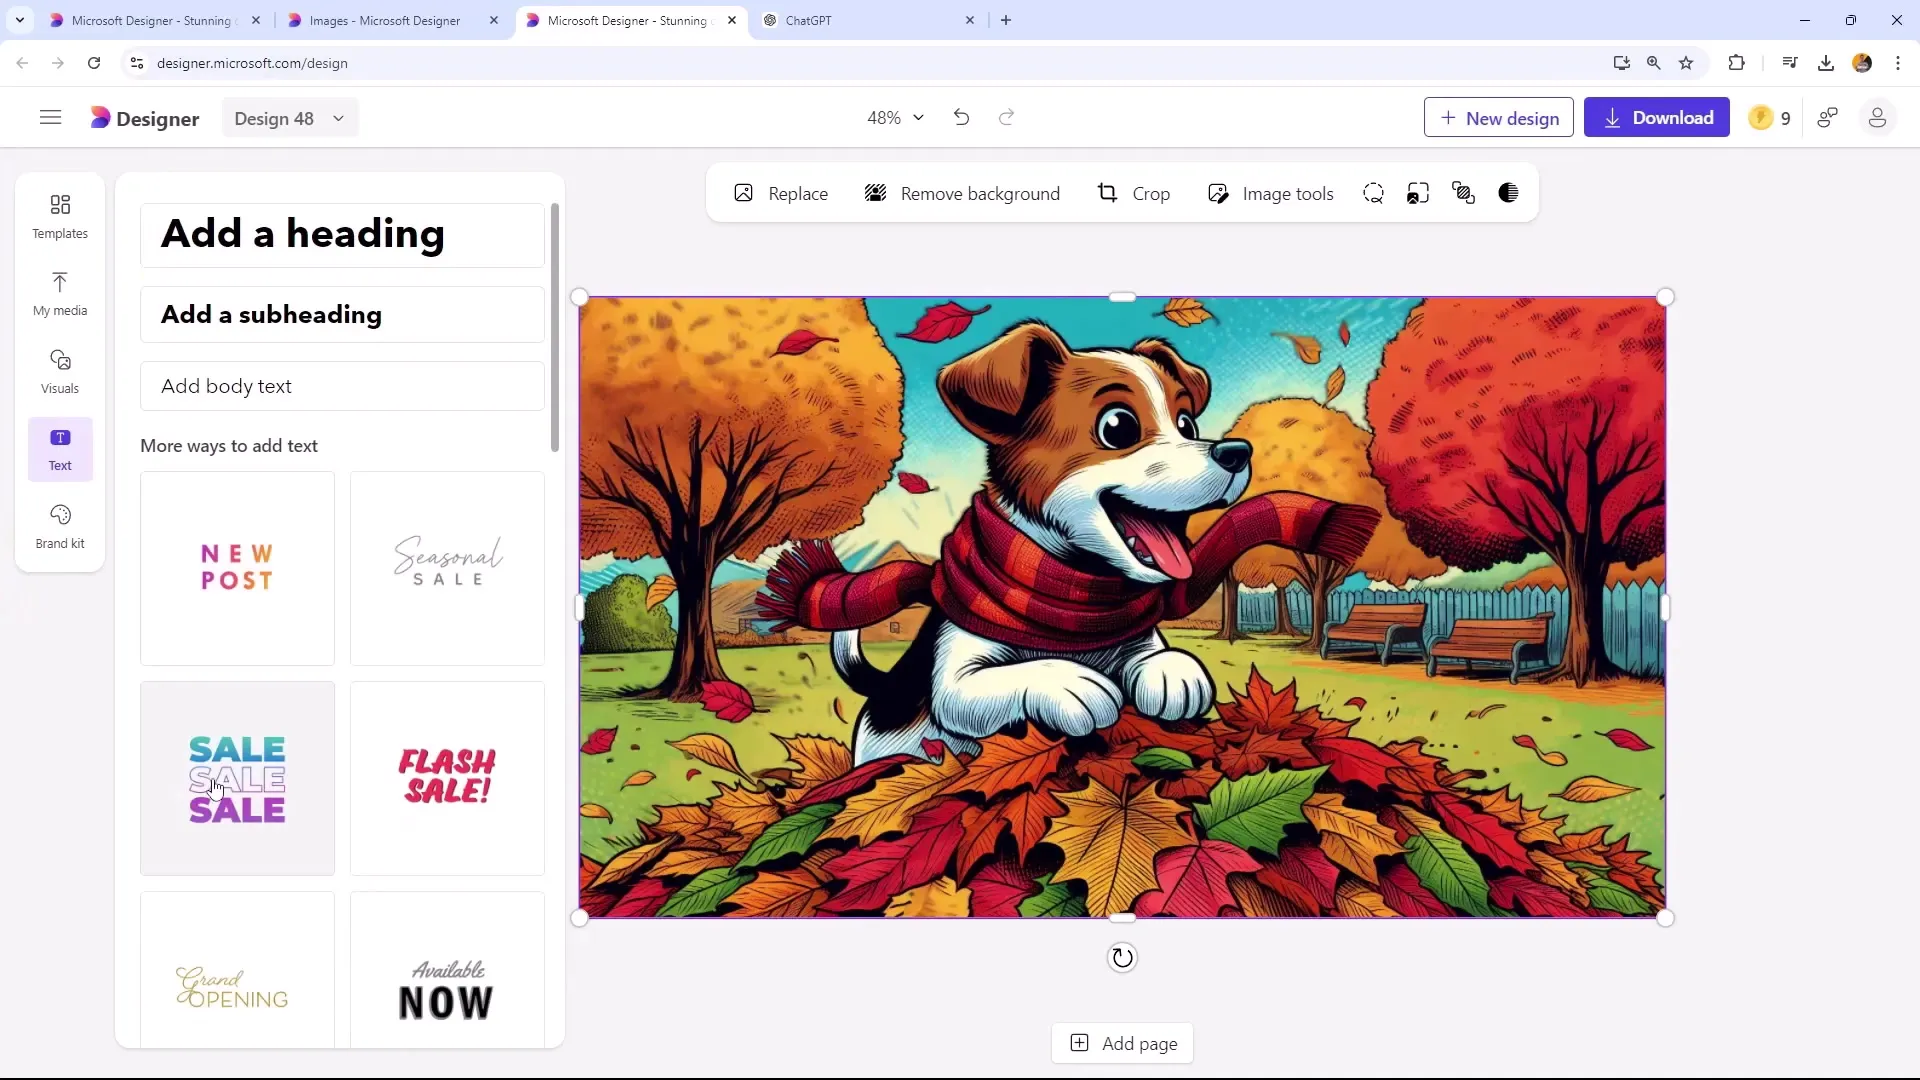1920x1080 pixels.
Task: Select the Text panel icon in sidebar
Action: 59,448
